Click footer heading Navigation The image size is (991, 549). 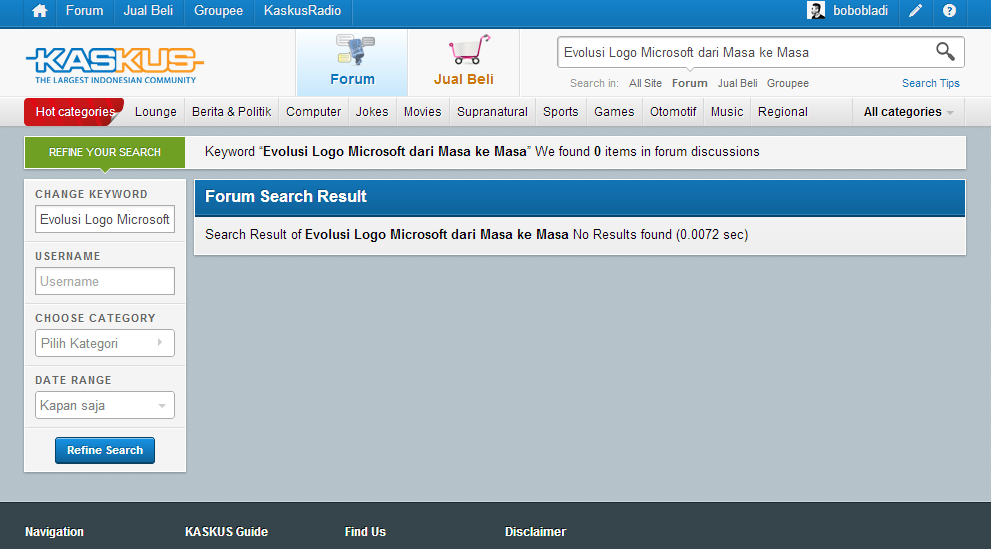point(54,532)
